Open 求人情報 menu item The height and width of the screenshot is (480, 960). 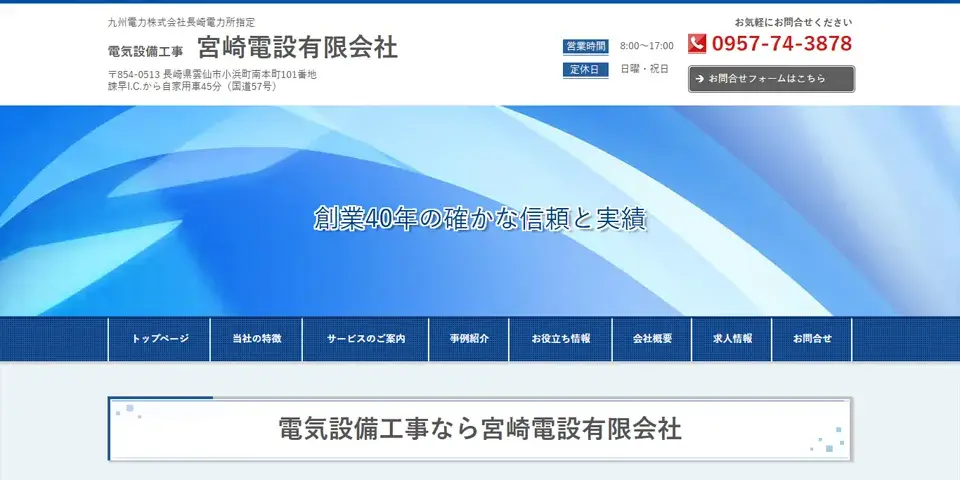pyautogui.click(x=732, y=339)
